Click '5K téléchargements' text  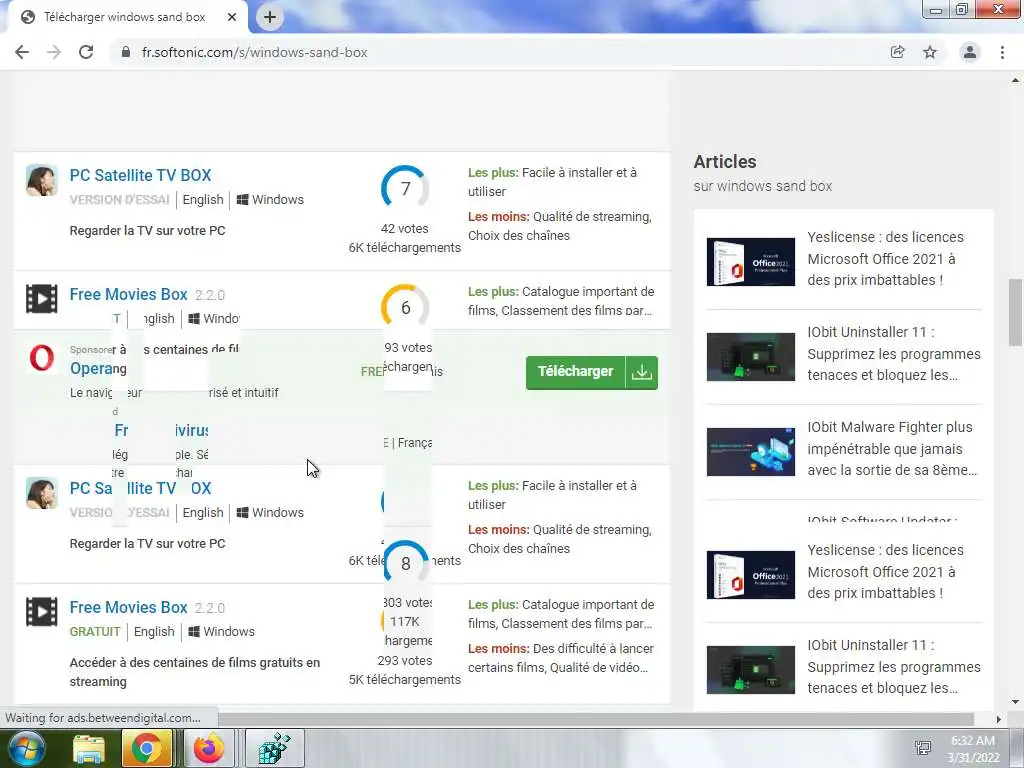[405, 680]
